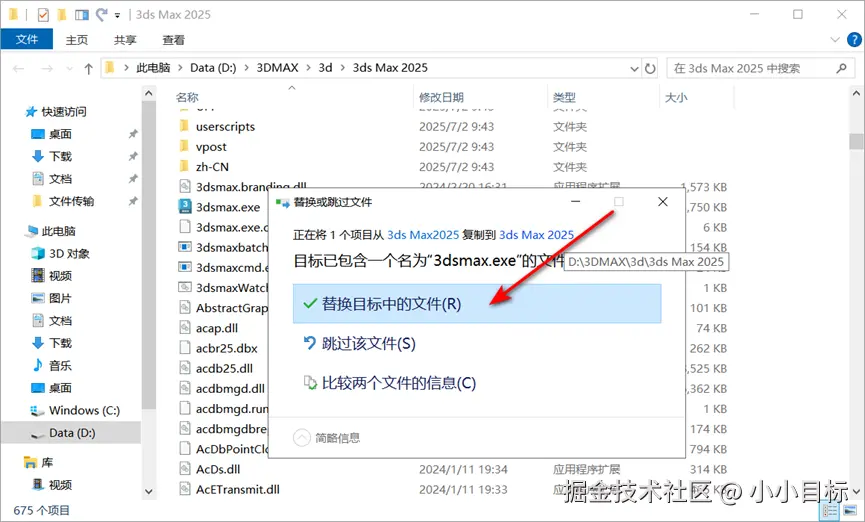Open address bar history dropdown
This screenshot has height=522, width=865.
click(634, 68)
